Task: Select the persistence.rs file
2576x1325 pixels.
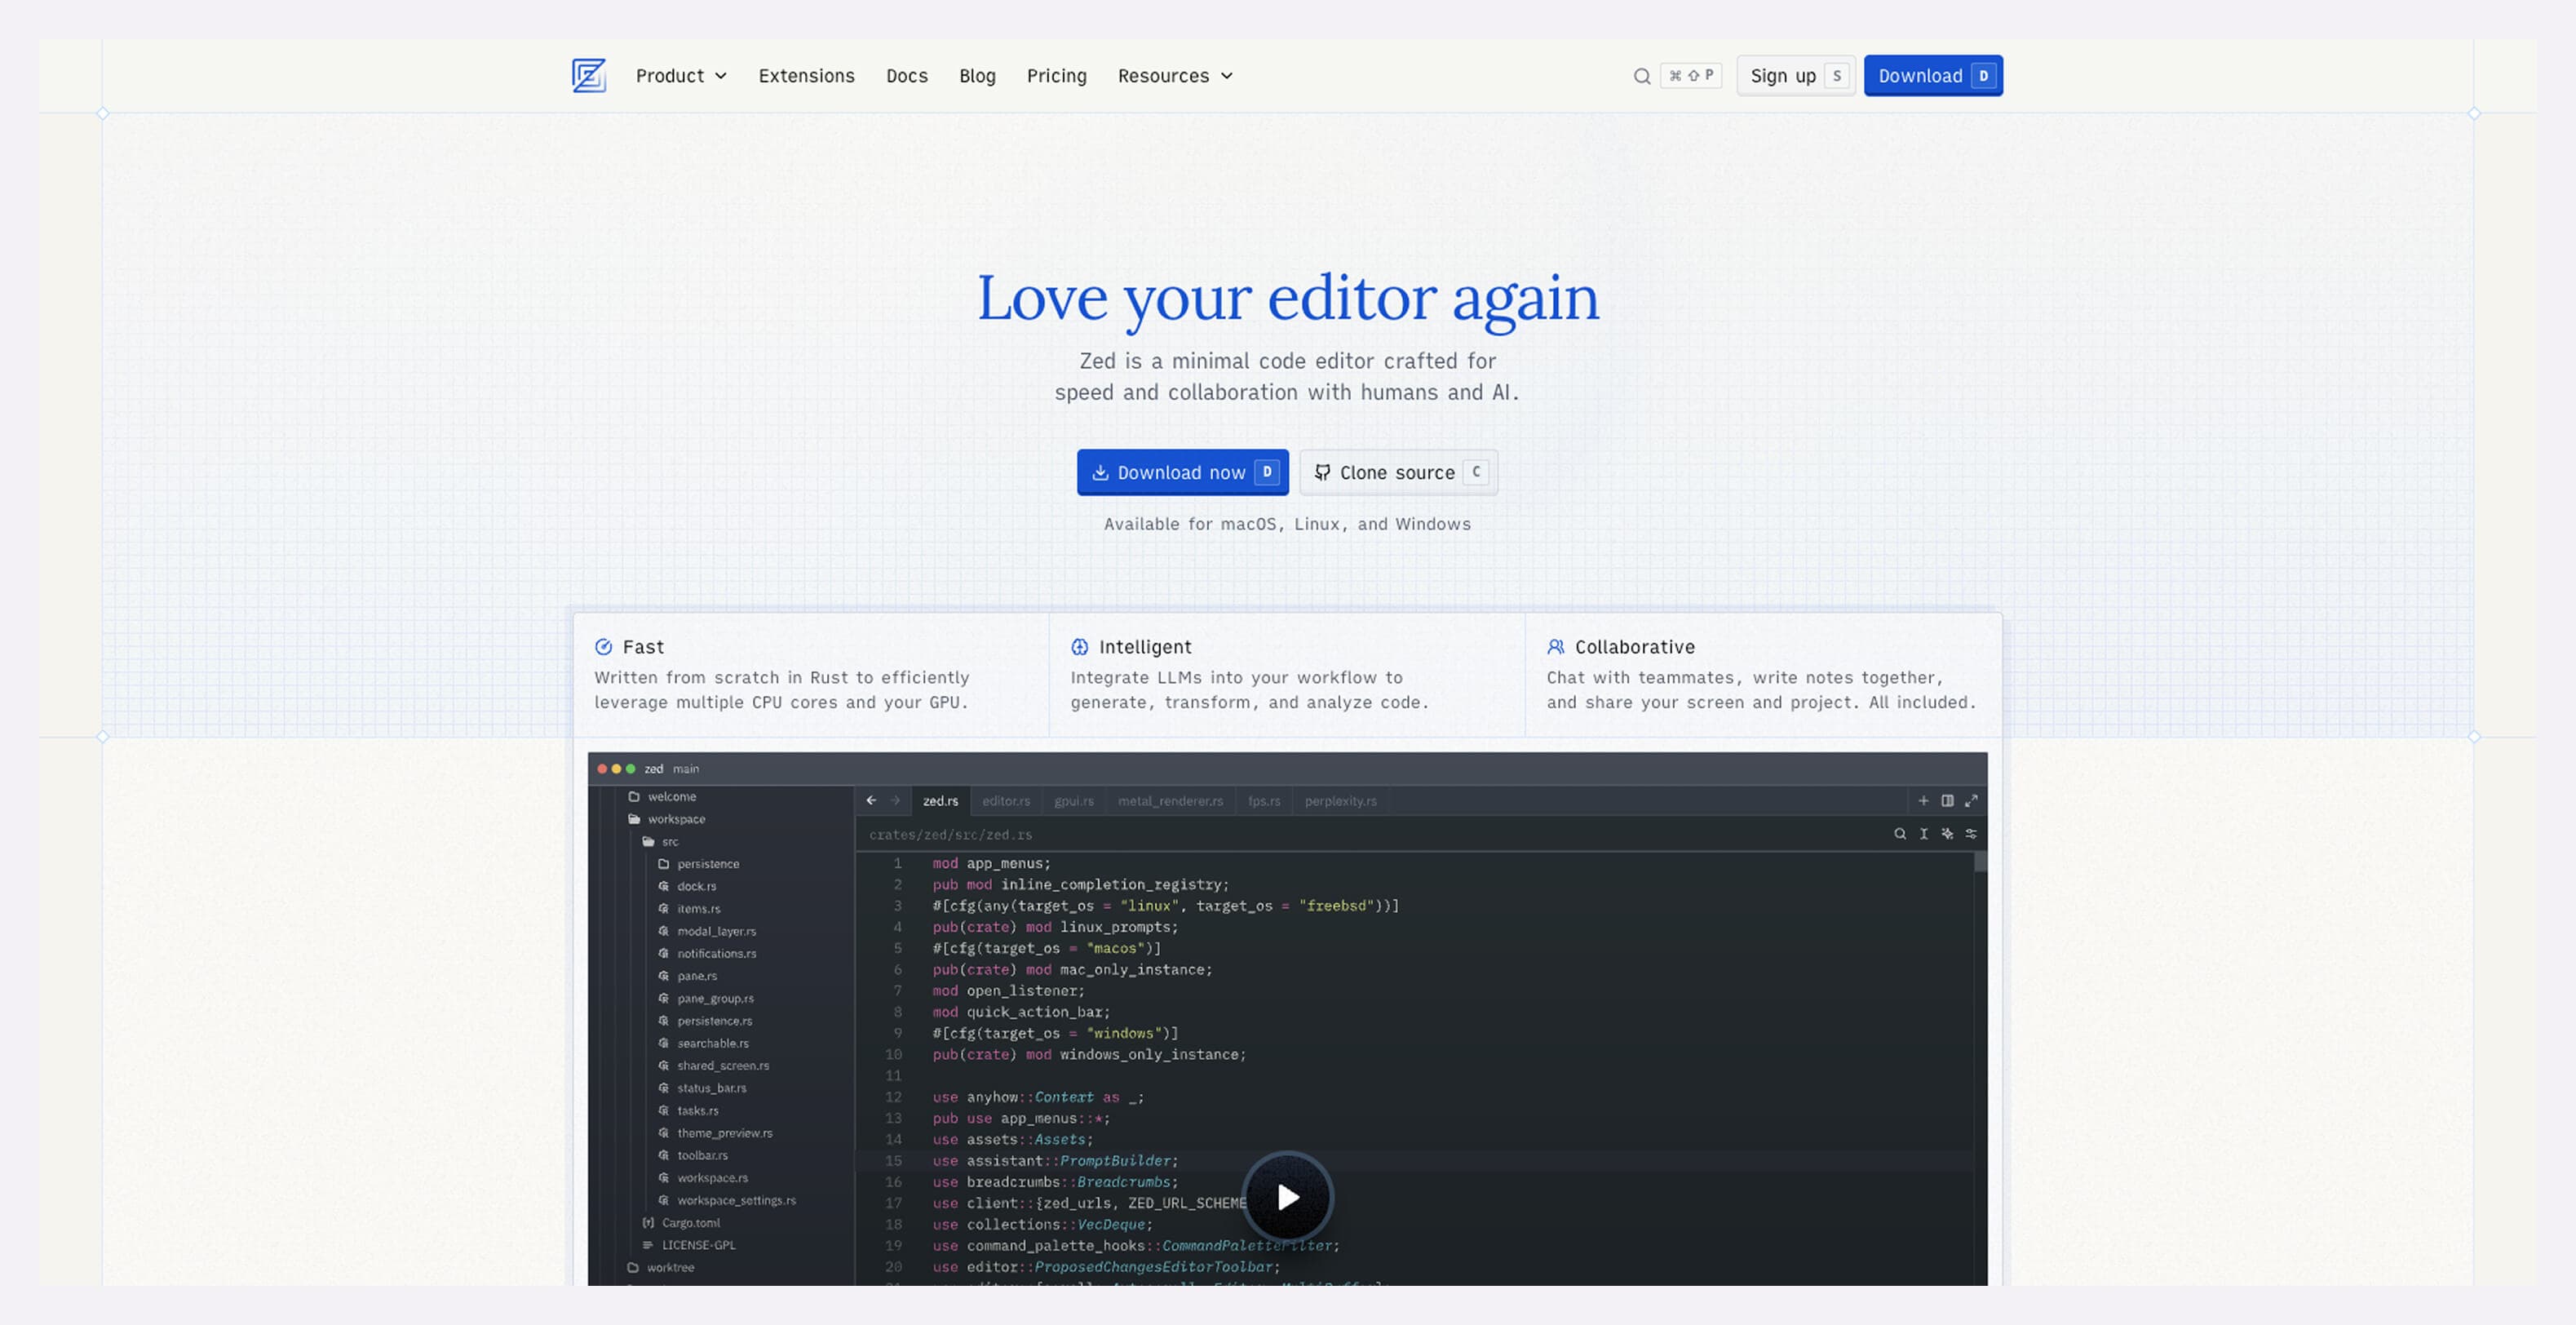Action: click(705, 1021)
